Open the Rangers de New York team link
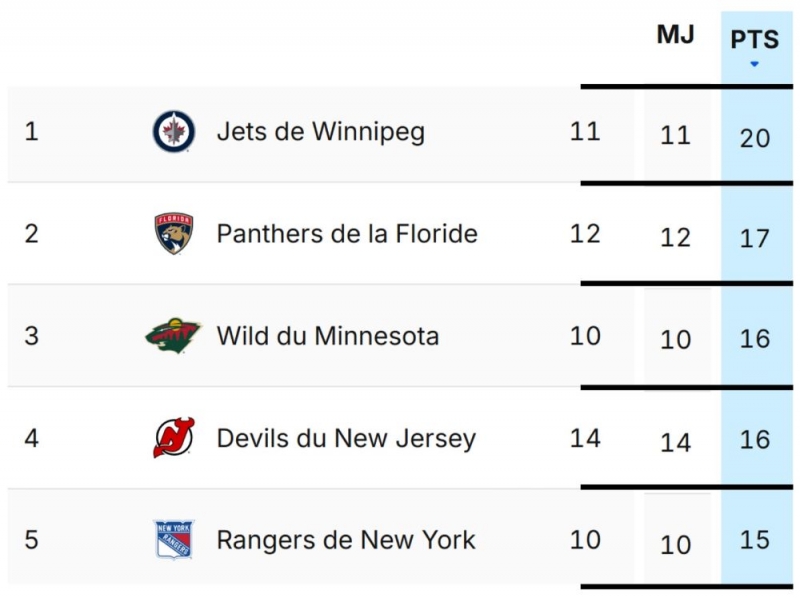800x598 pixels. [x=344, y=539]
